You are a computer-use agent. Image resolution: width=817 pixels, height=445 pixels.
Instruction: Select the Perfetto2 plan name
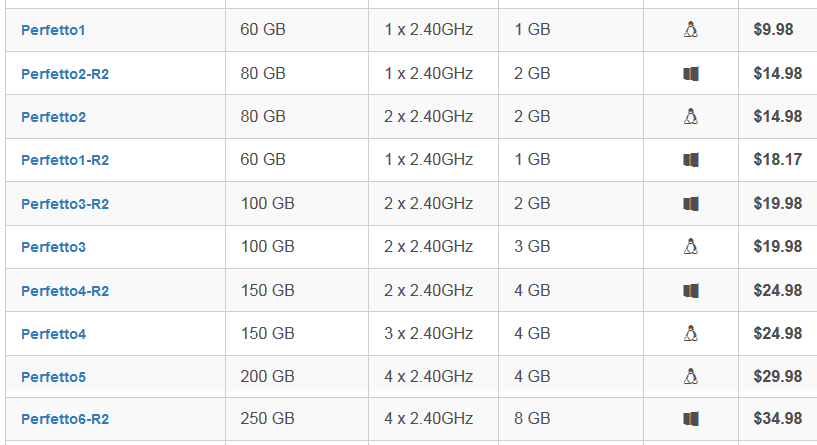(x=54, y=117)
